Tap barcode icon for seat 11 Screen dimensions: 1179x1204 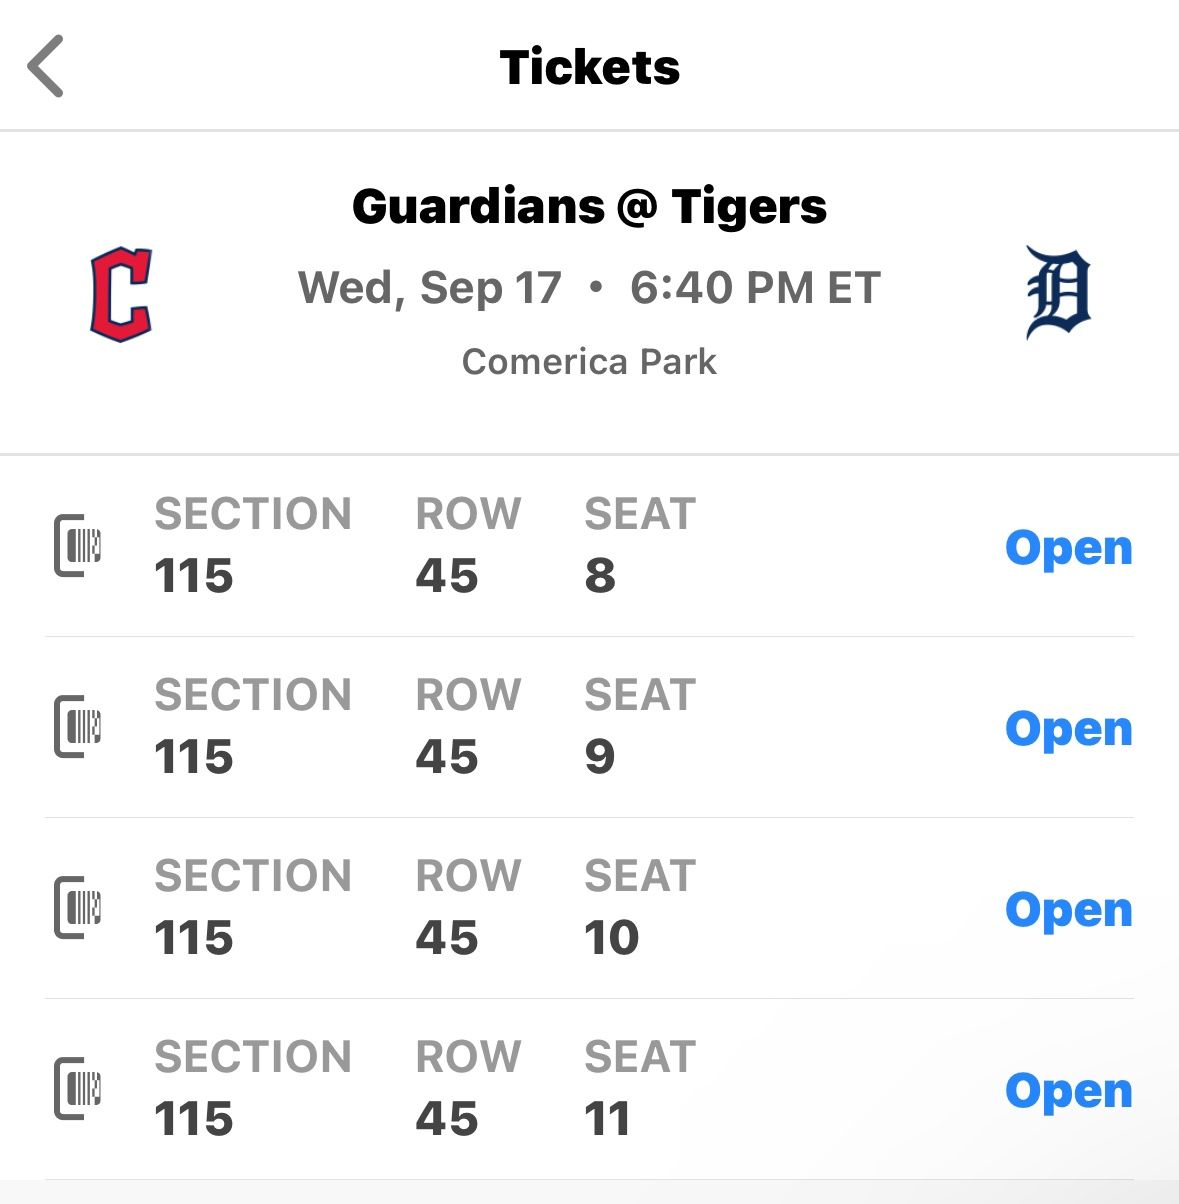coord(78,1089)
